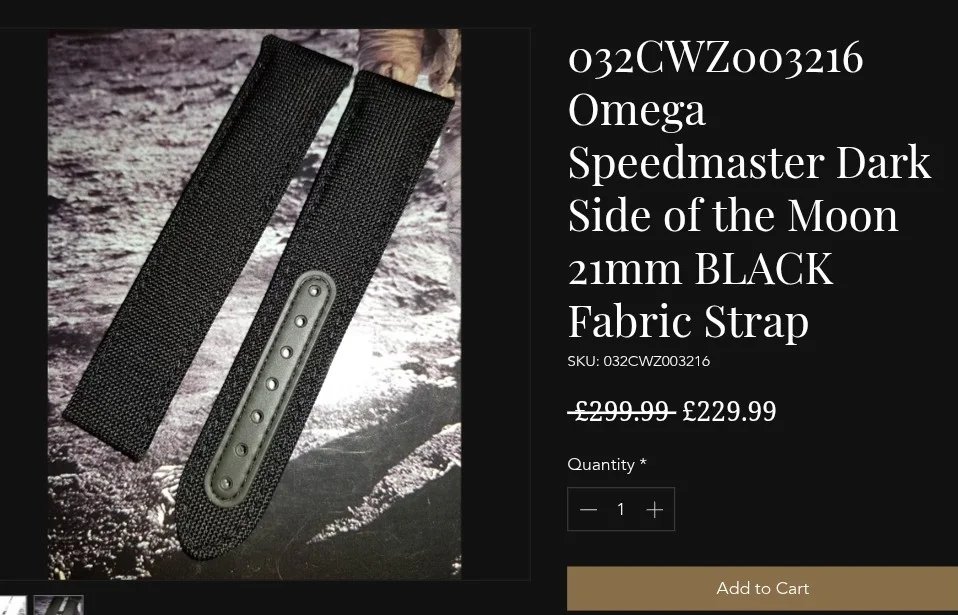Click the 'Speedmaster Dark' line of the title
Viewport: 958px width, 615px height.
(x=749, y=162)
